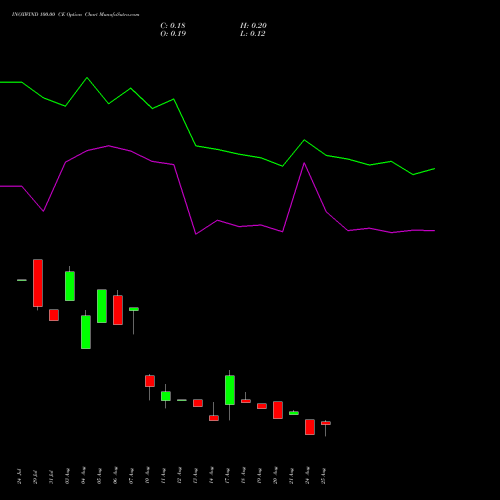The image size is (500, 500).
Task: Click the tall red candlestick for 29 Jul
Action: click(38, 283)
